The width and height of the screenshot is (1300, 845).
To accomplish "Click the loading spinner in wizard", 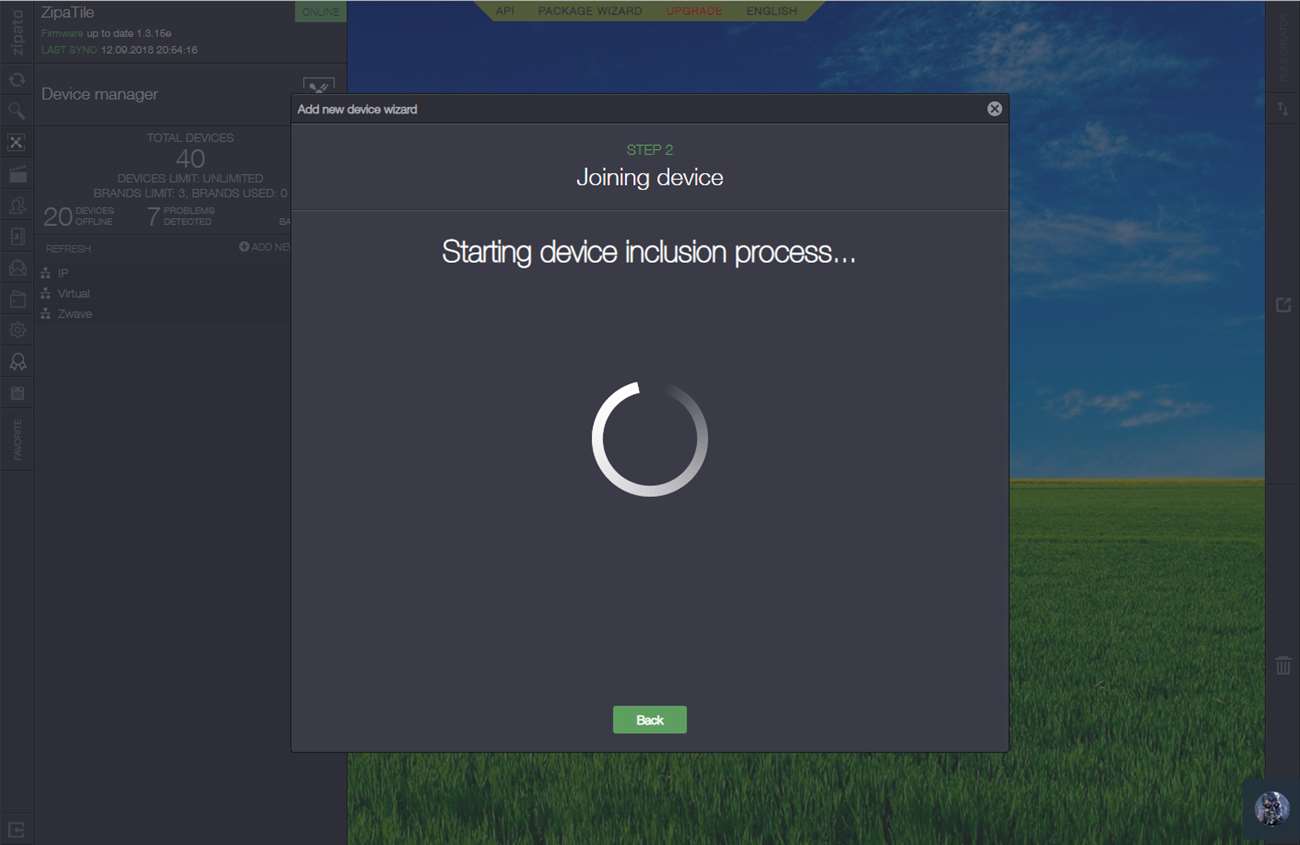I will tap(650, 438).
